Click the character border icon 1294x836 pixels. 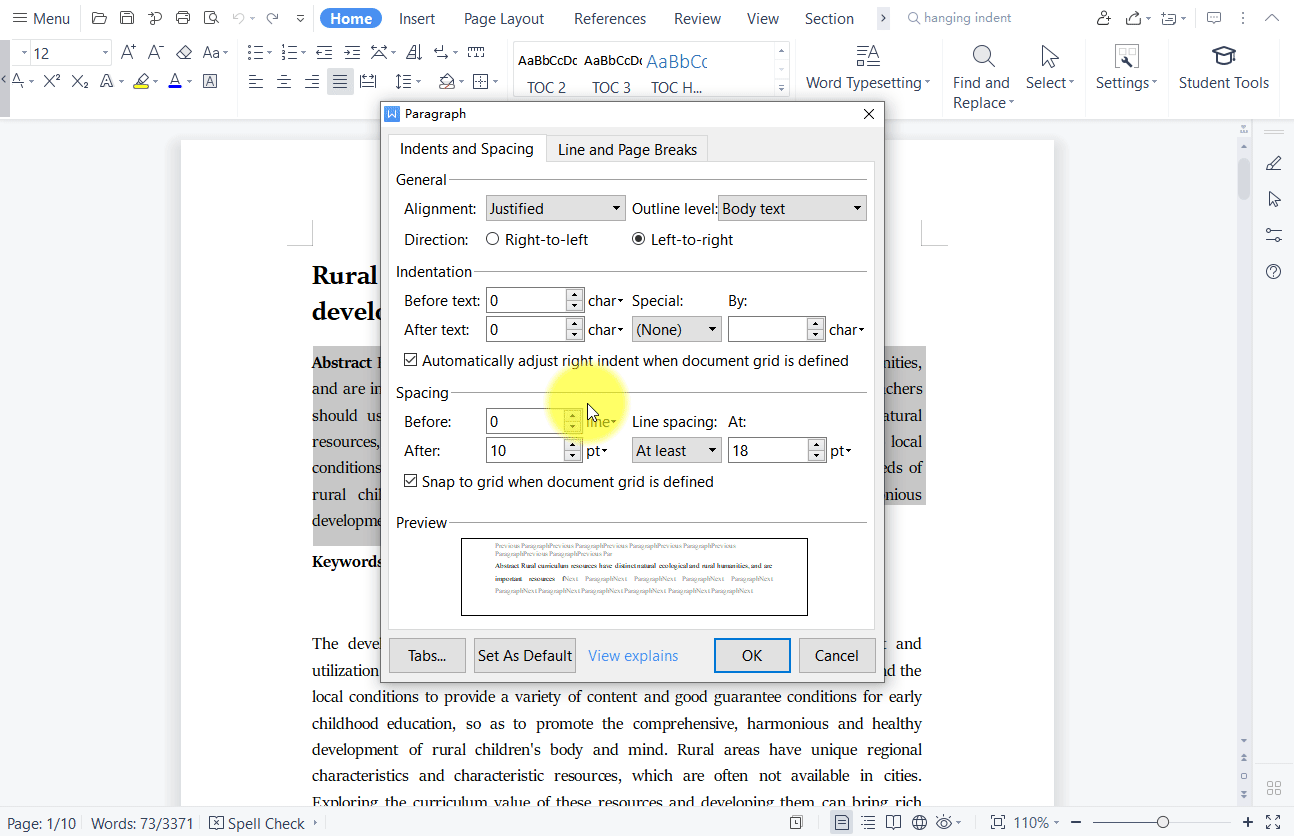210,82
